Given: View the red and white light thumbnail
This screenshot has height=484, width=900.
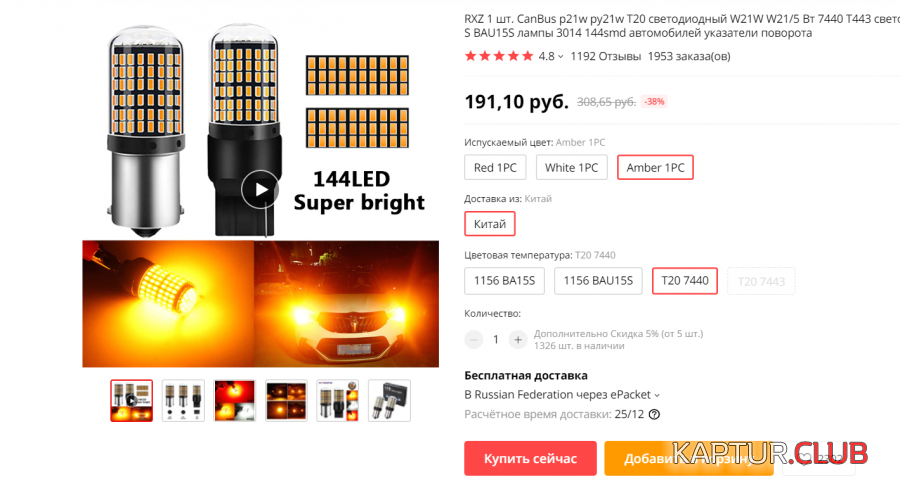Looking at the screenshot, I should click(234, 401).
